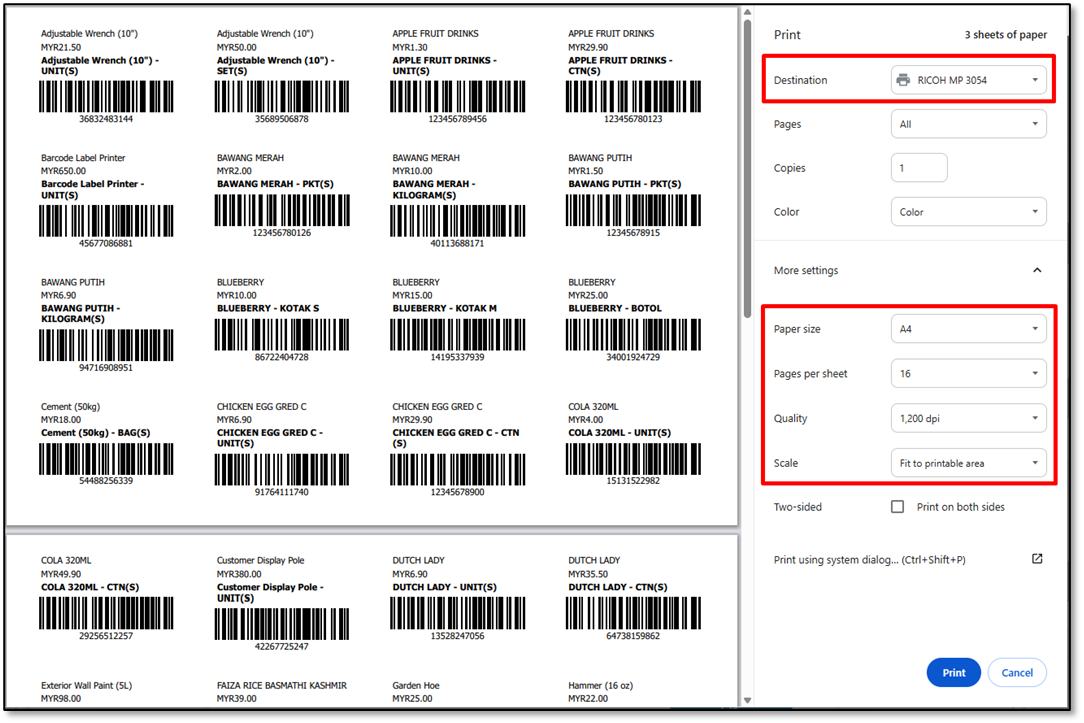The image size is (1084, 723).
Task: Click the blue Print button
Action: [953, 673]
